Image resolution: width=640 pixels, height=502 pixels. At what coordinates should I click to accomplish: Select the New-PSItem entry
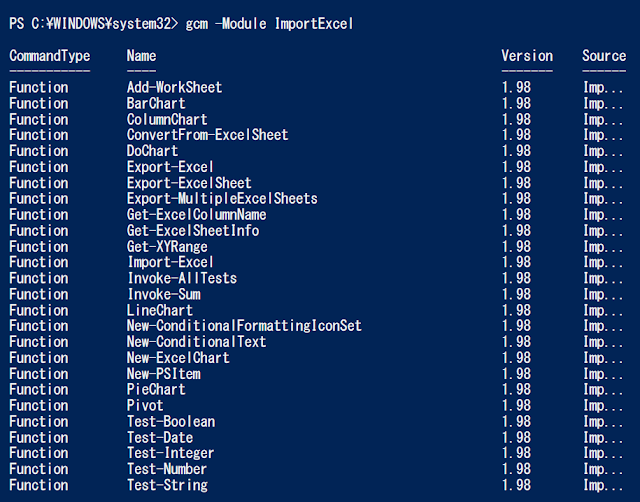coord(164,374)
